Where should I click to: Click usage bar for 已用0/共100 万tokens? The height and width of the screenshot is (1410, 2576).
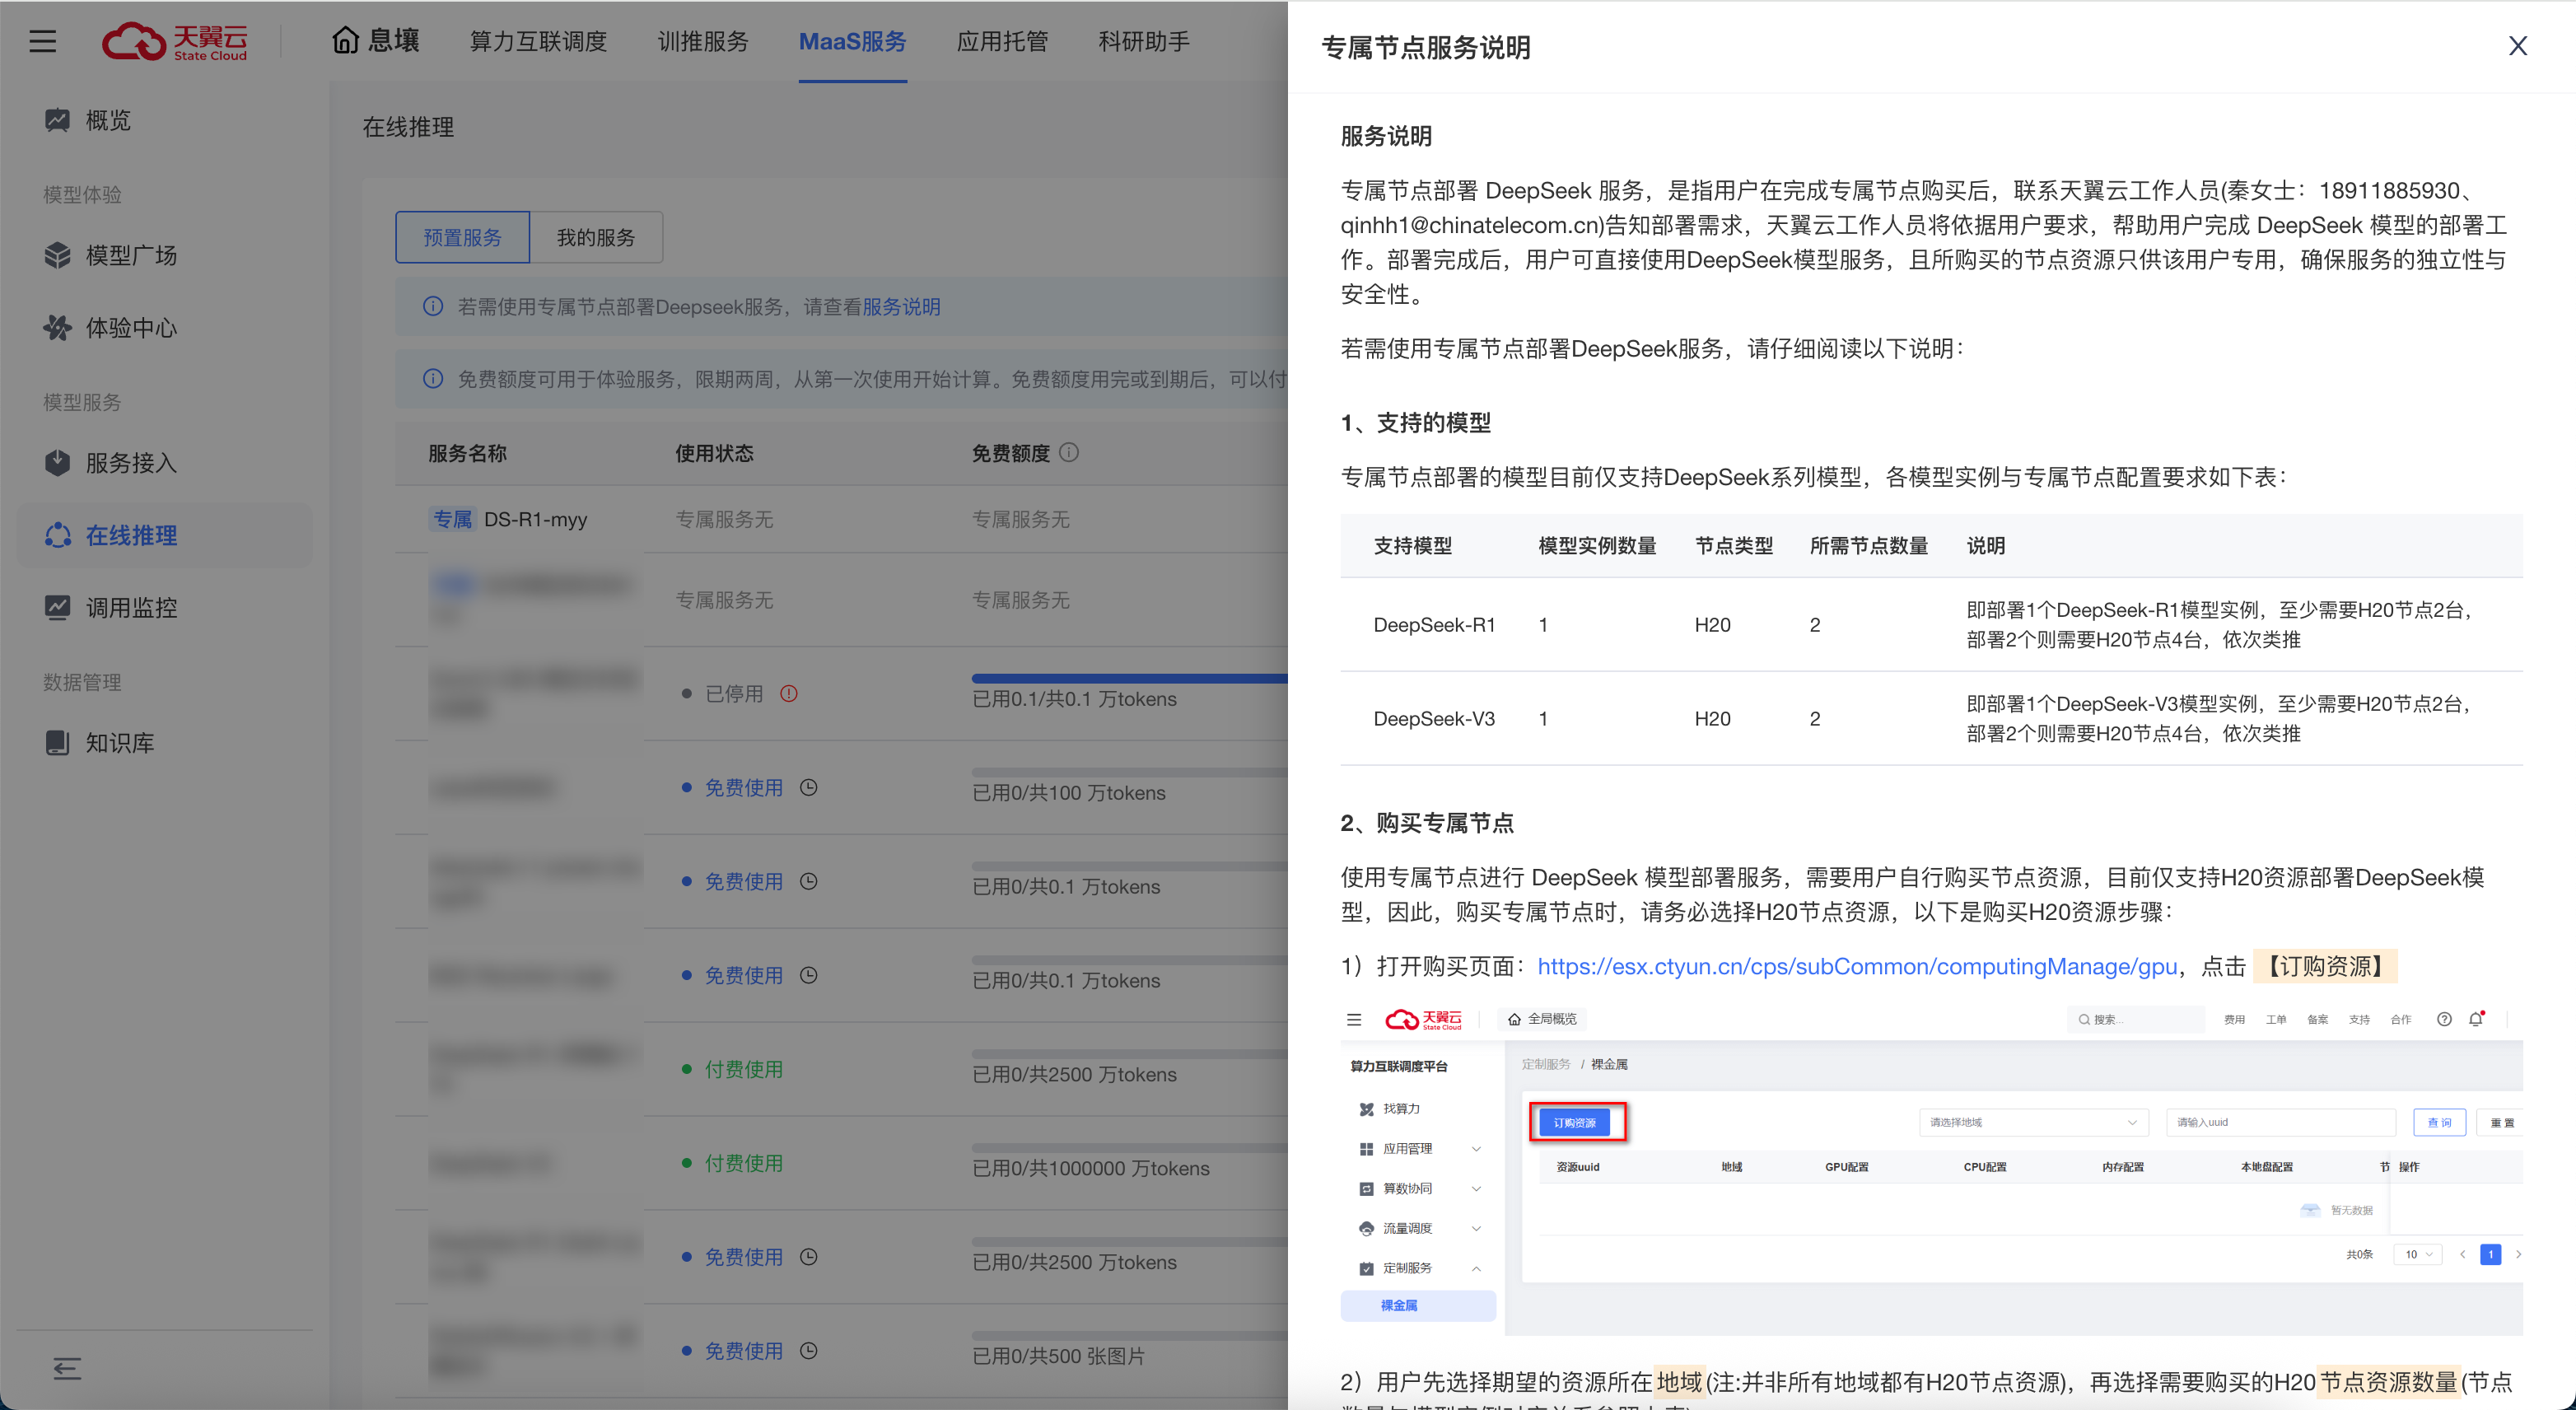pyautogui.click(x=1129, y=772)
